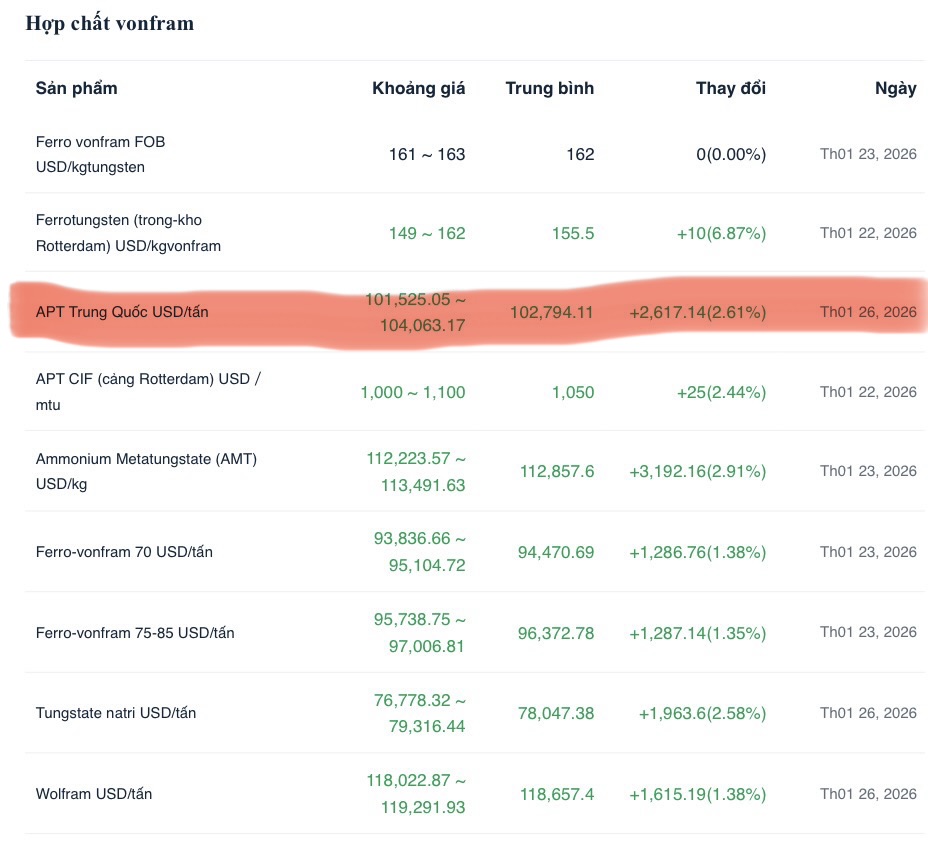This screenshot has width=928, height=841.
Task: Click the Thay đổi column header
Action: [x=730, y=88]
